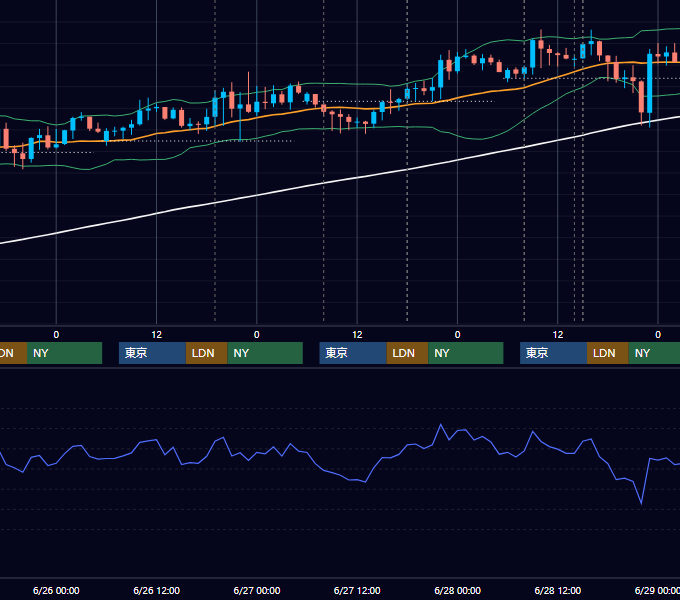Click the NY session block spanning 6/27 00:00

click(x=265, y=353)
